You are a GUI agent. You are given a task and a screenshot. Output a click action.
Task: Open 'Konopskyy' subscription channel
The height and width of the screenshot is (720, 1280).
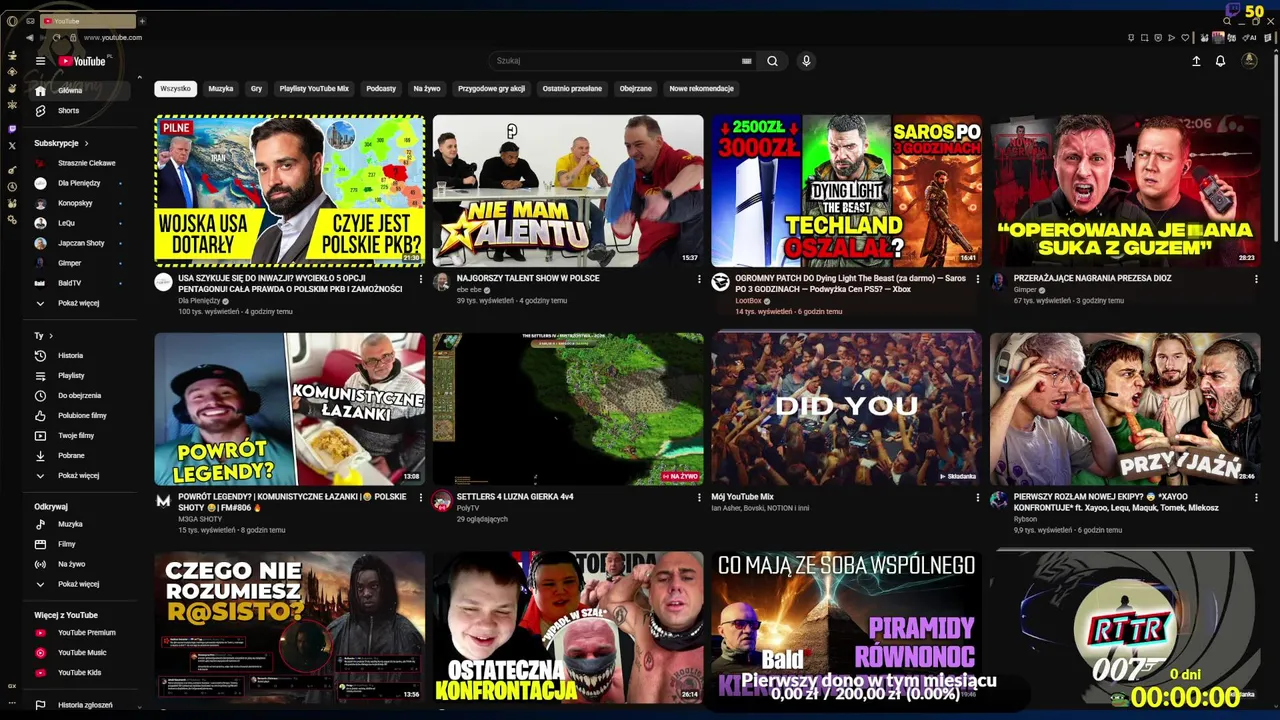[78, 203]
